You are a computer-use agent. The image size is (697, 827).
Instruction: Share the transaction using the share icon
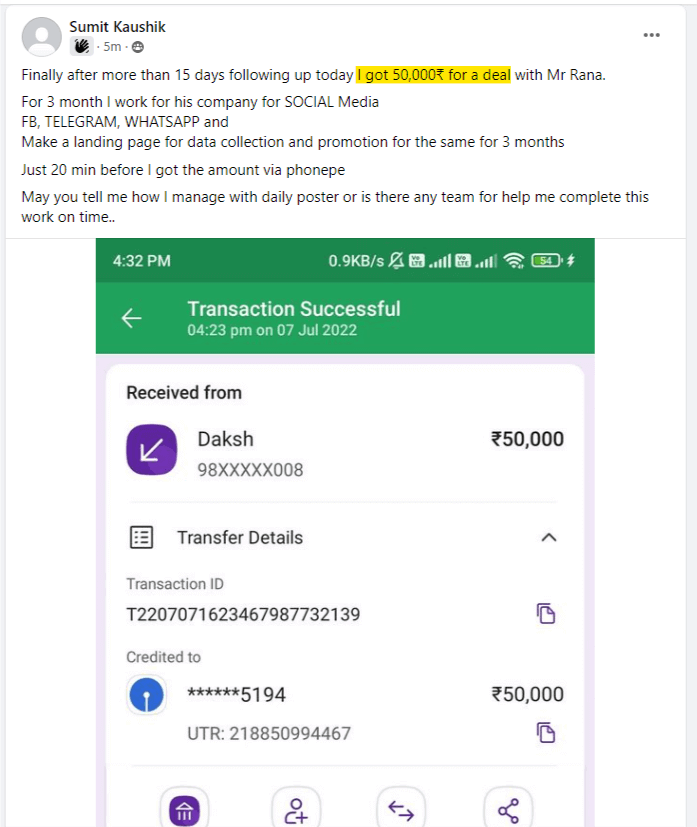[x=508, y=807]
